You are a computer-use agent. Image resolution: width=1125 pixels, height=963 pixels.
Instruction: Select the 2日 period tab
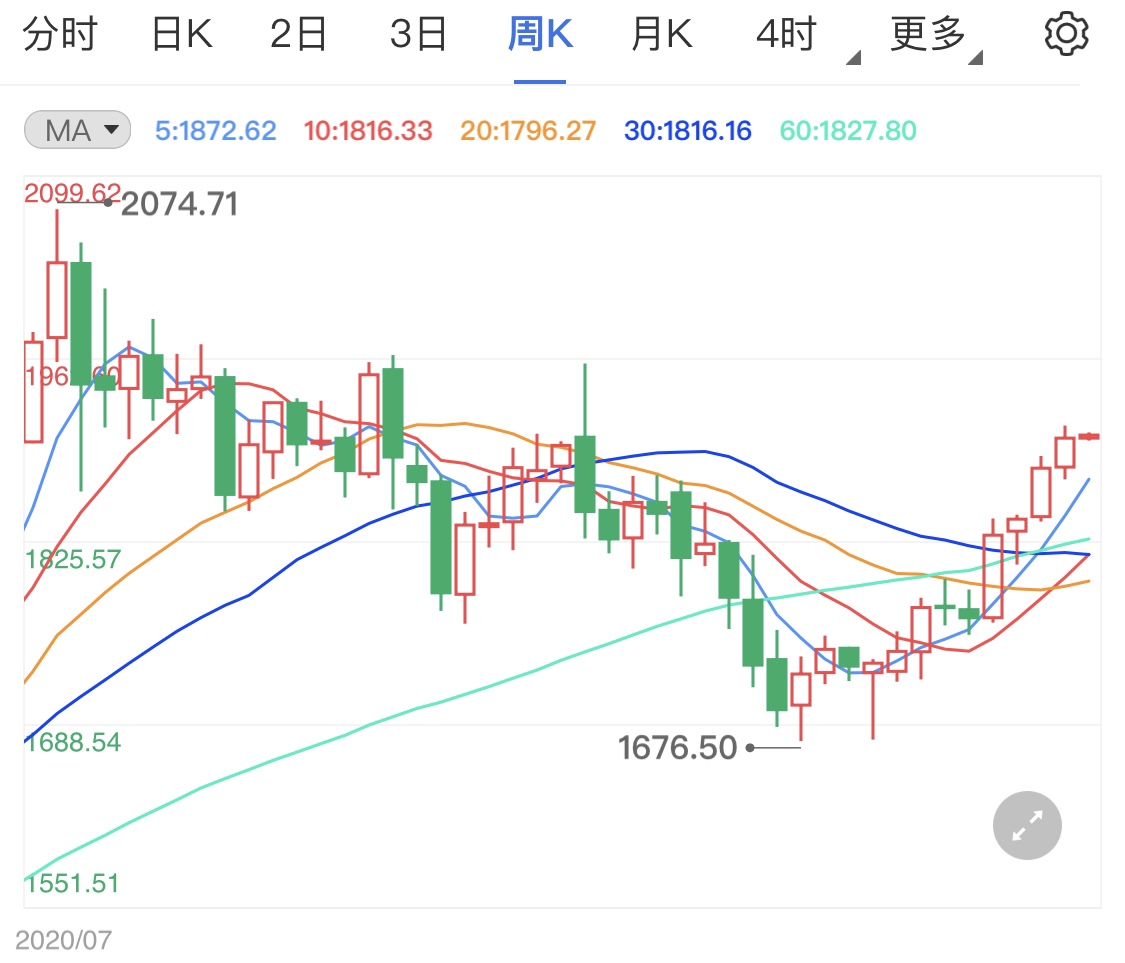(298, 34)
